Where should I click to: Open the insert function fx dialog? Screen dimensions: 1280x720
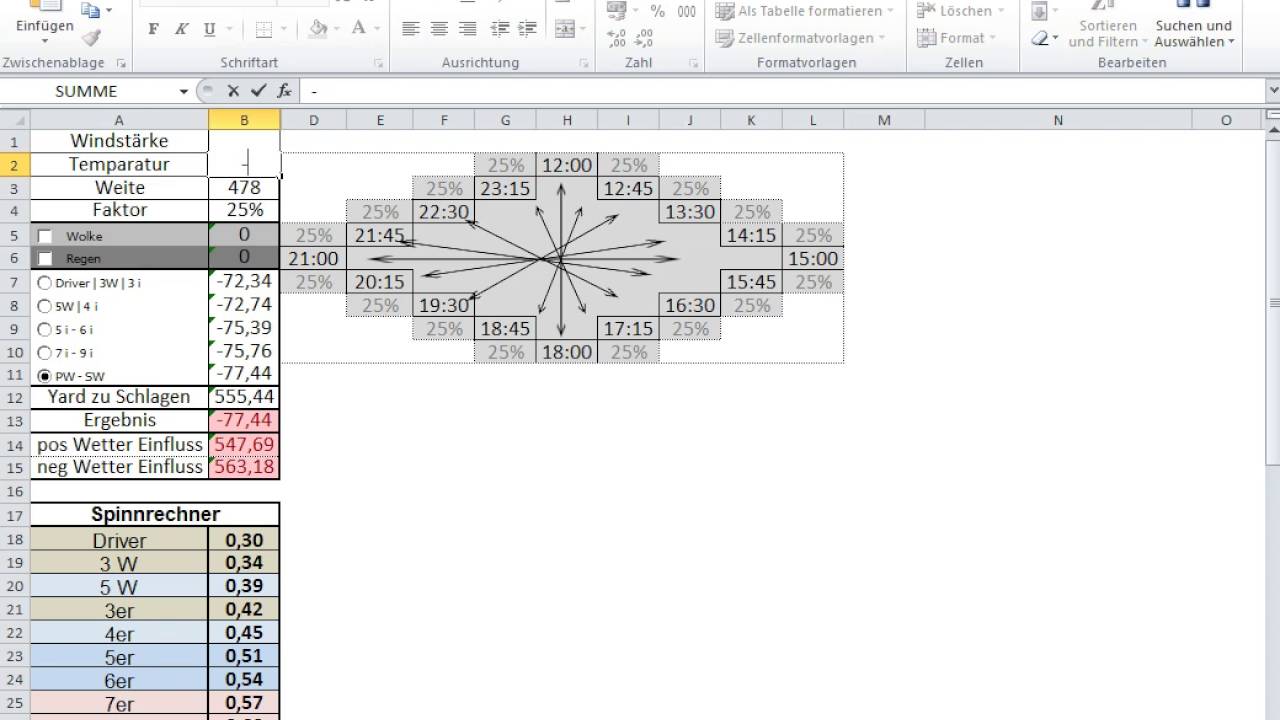(284, 91)
